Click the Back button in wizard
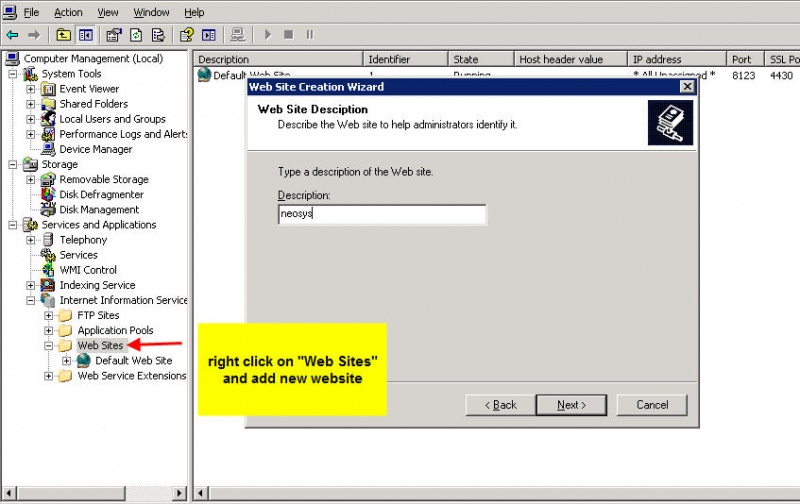Viewport: 800px width, 504px height. point(501,405)
